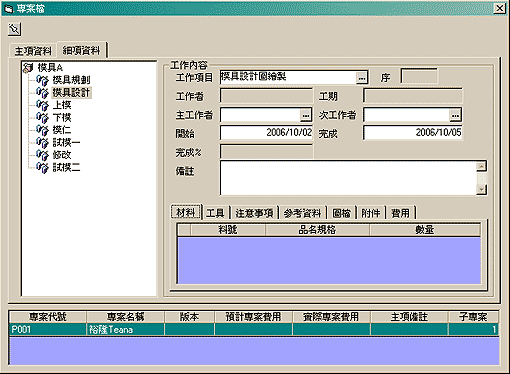This screenshot has width=510, height=374.
Task: Open the 圖檔 tab
Action: pos(342,213)
